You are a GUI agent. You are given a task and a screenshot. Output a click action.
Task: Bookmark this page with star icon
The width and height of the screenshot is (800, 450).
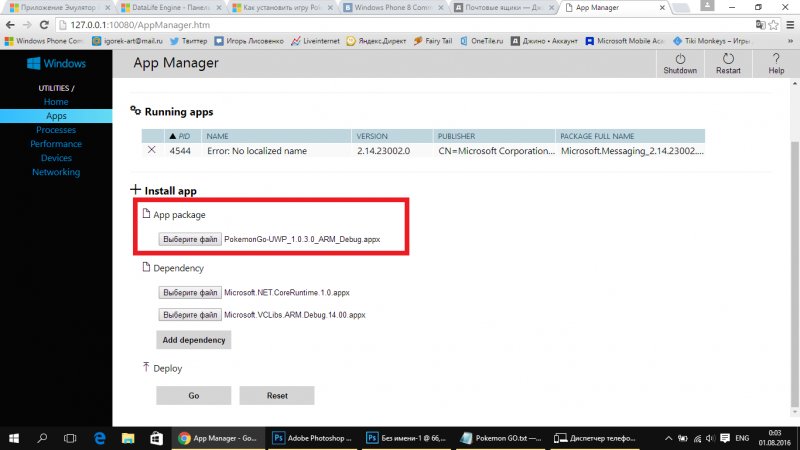(763, 24)
